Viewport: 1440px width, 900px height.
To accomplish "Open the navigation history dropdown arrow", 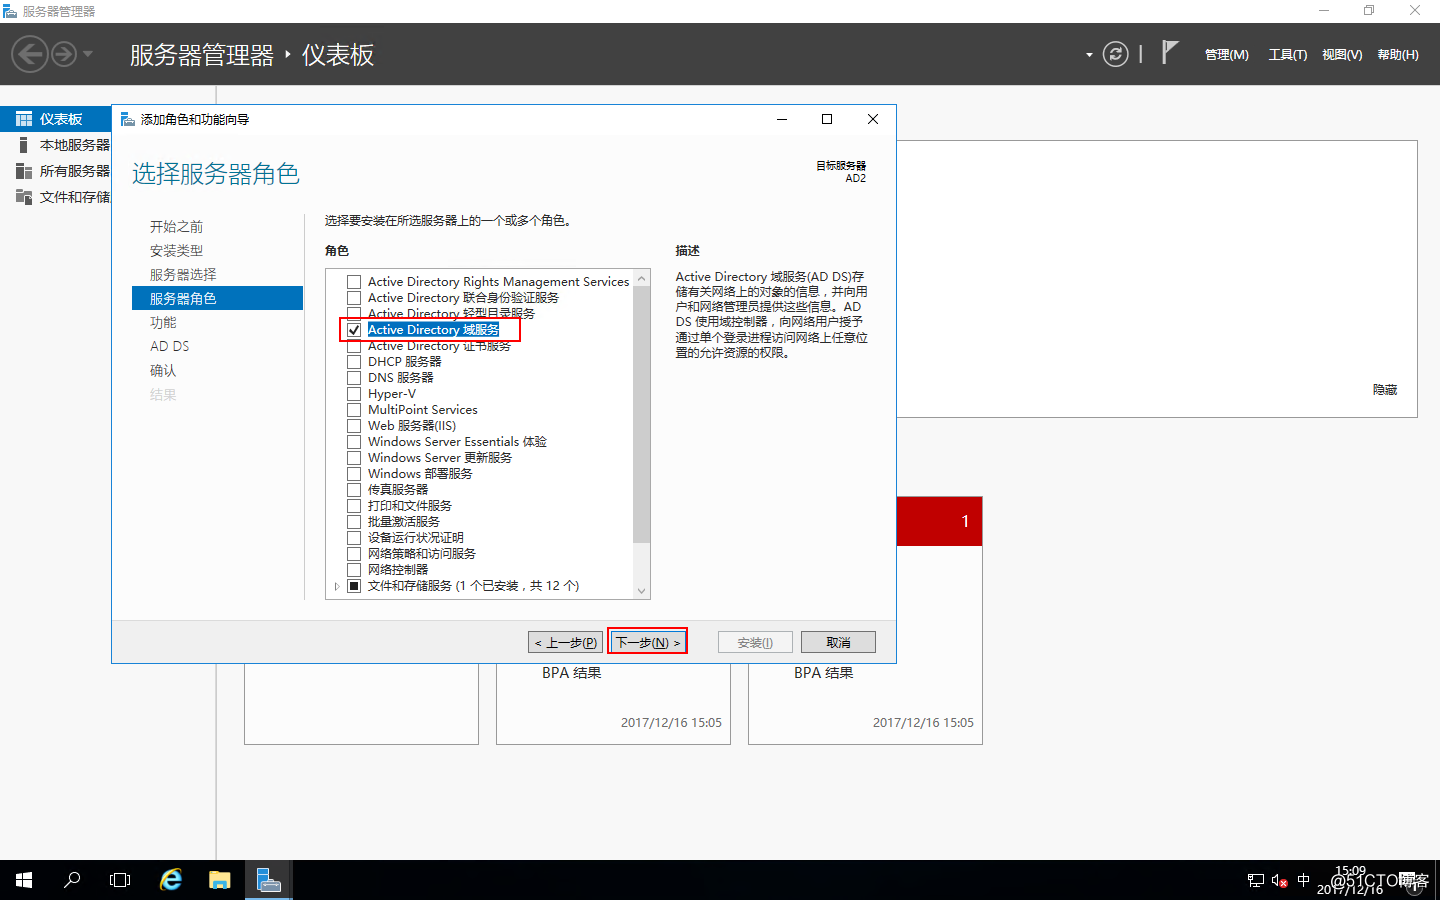I will point(88,54).
